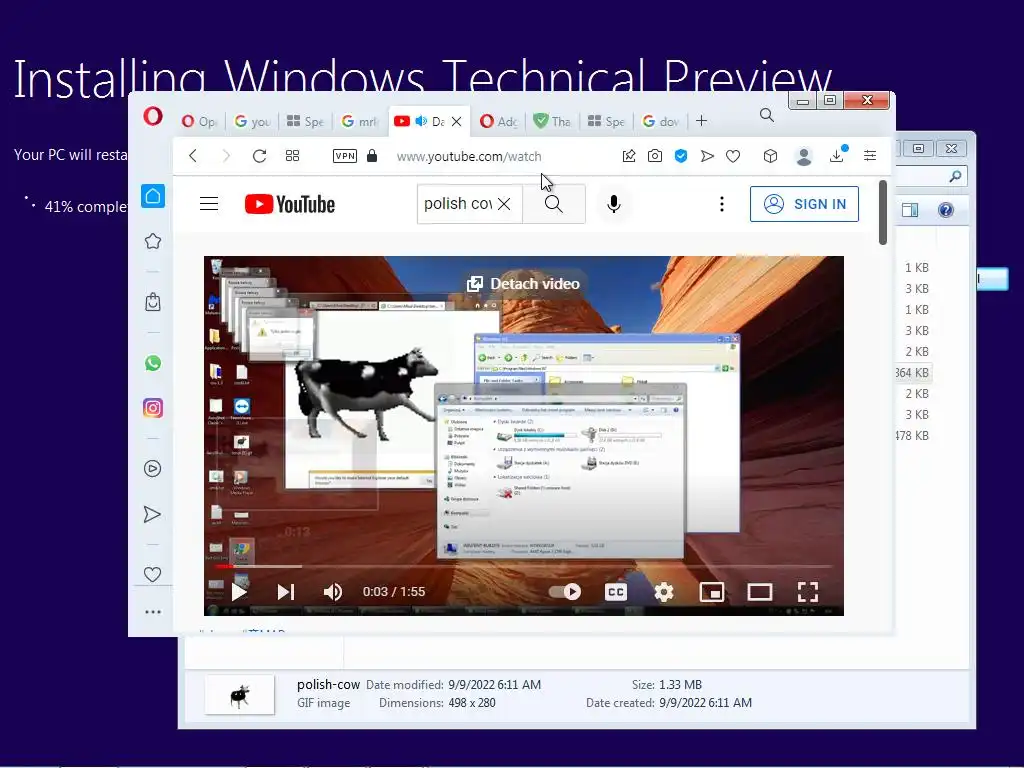Play the video

(239, 592)
